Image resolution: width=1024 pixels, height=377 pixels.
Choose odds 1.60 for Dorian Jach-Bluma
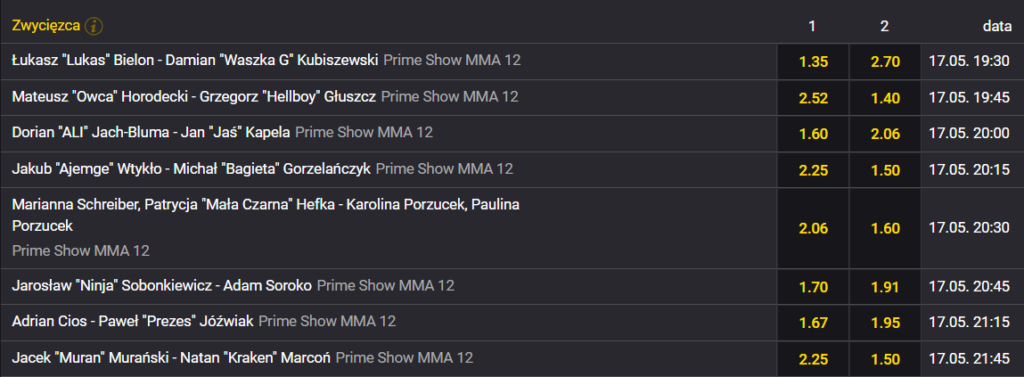(813, 134)
